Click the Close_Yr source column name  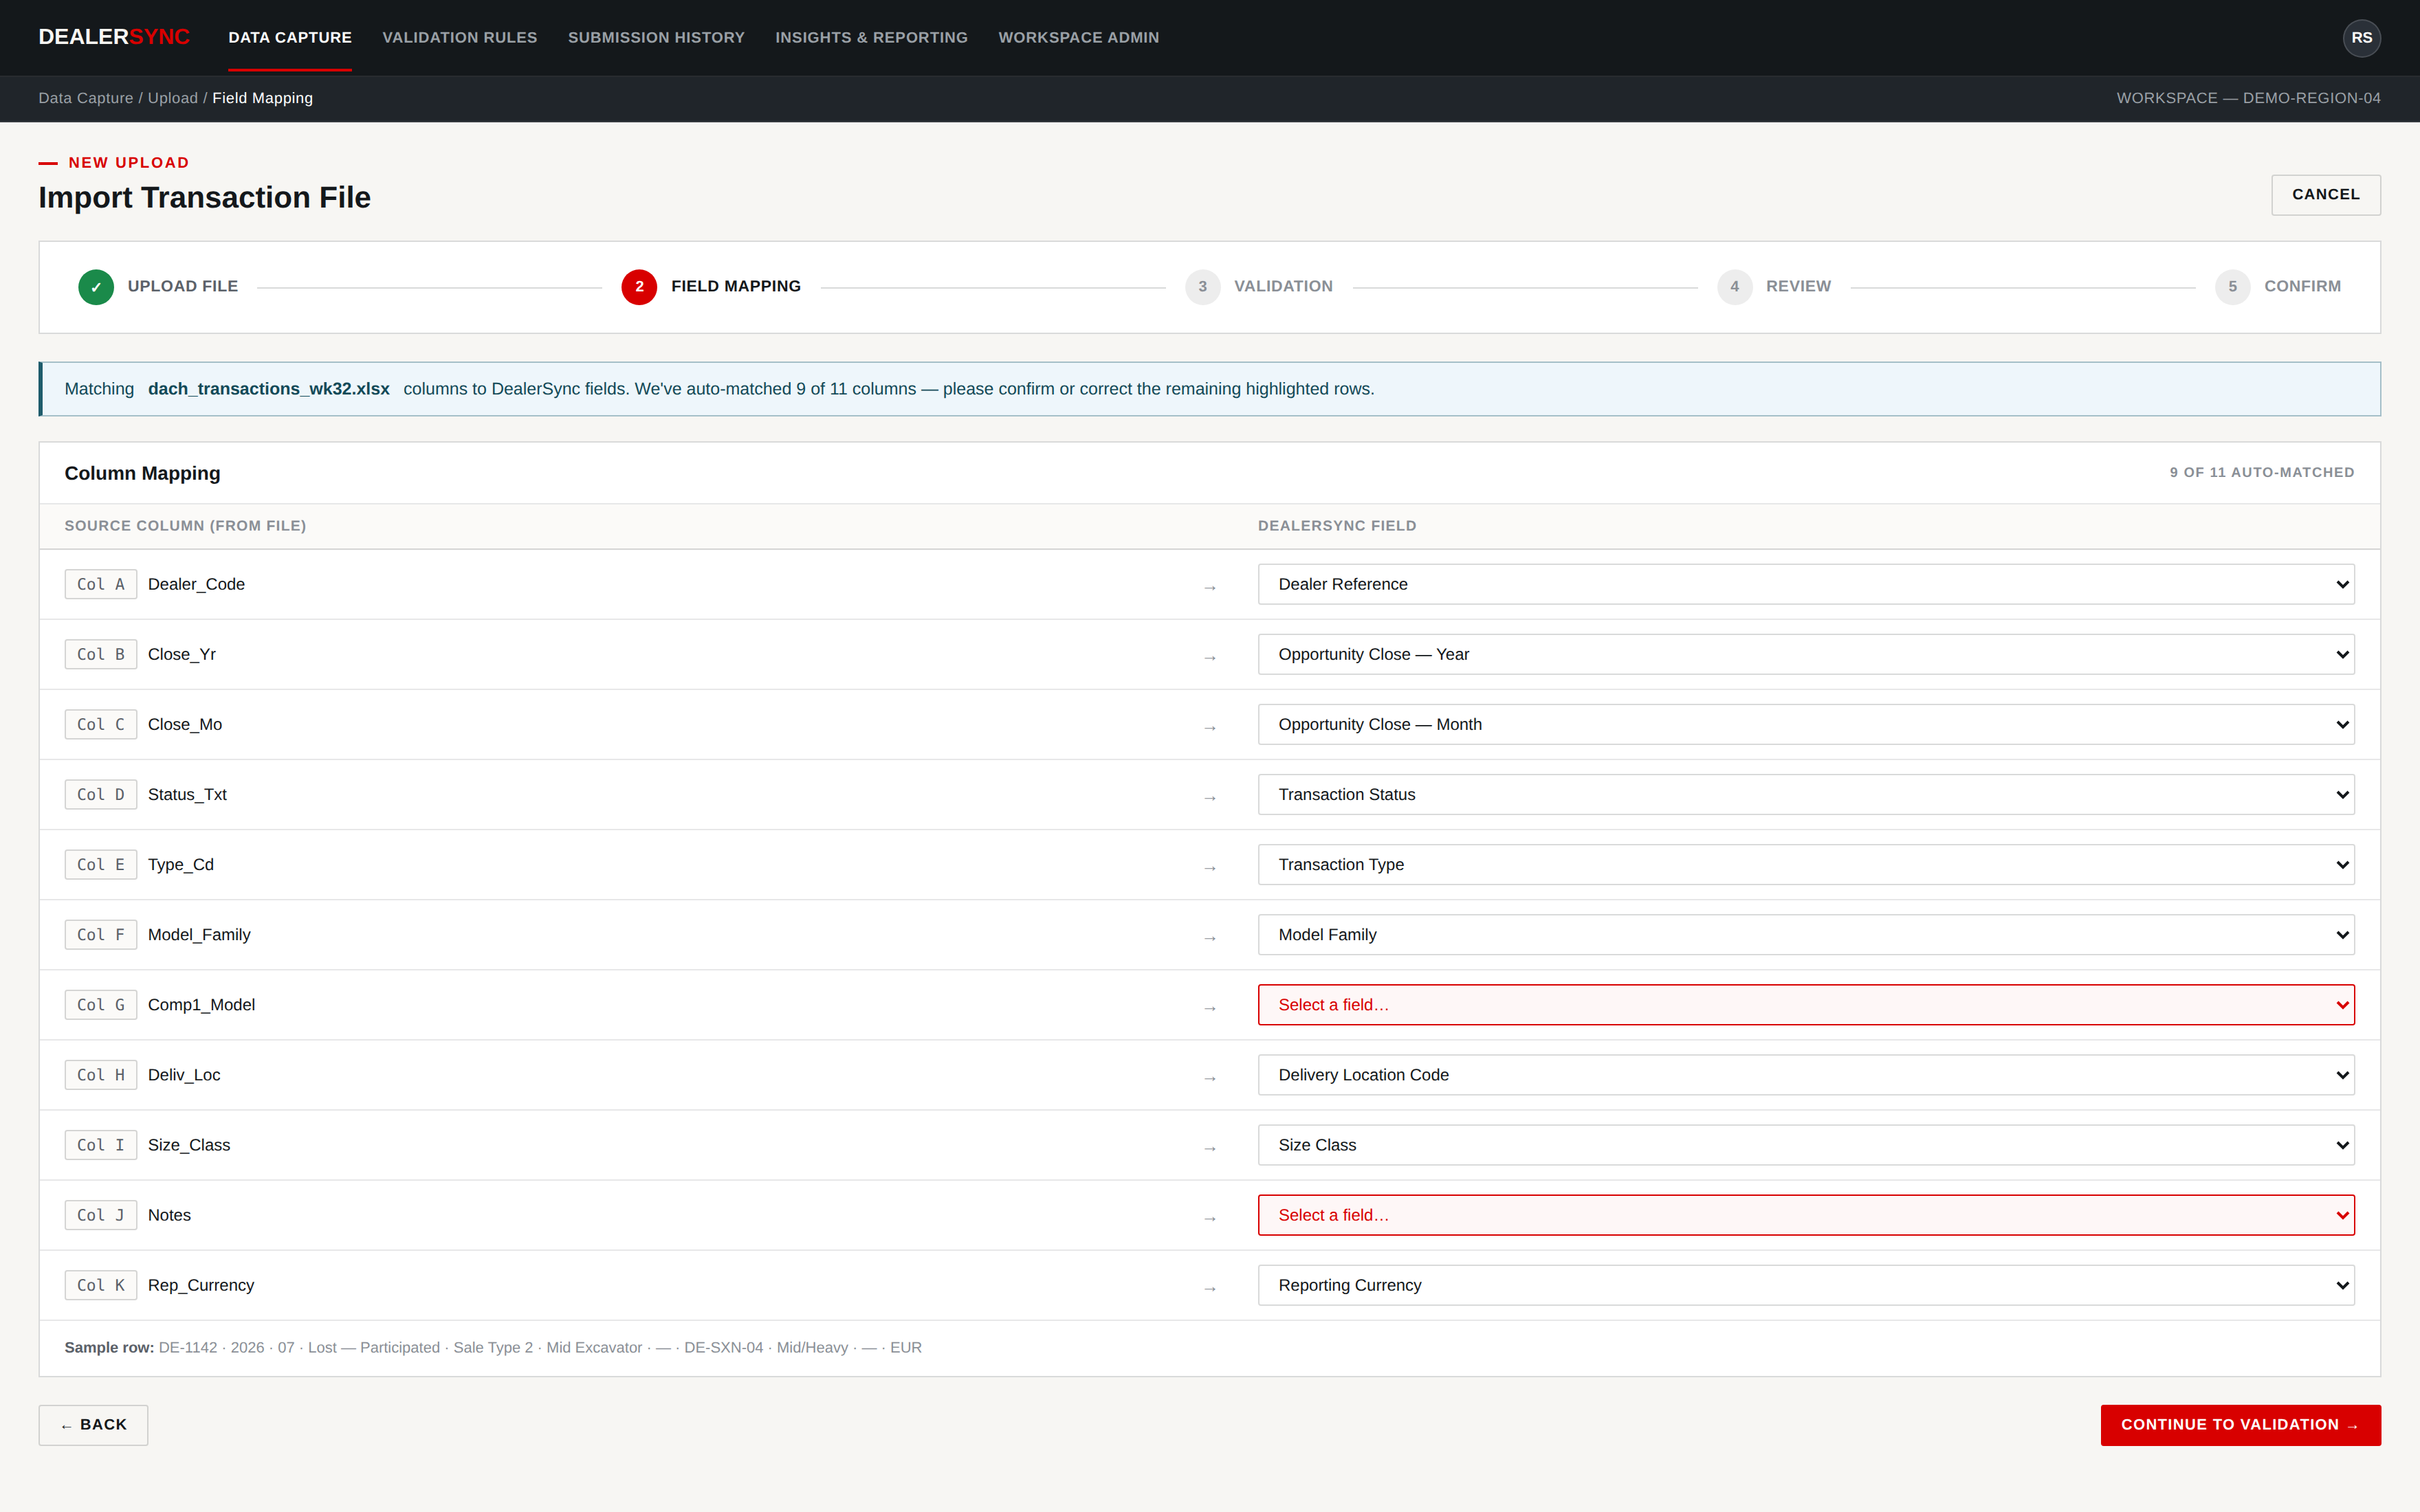click(182, 654)
